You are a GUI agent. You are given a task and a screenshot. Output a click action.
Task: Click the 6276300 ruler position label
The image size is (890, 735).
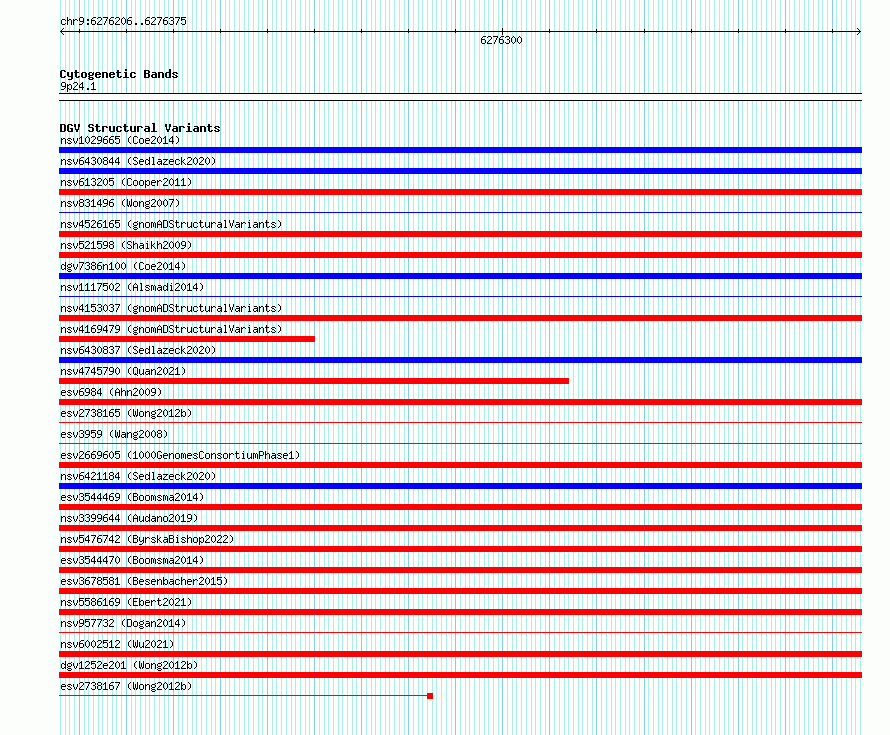[x=501, y=40]
